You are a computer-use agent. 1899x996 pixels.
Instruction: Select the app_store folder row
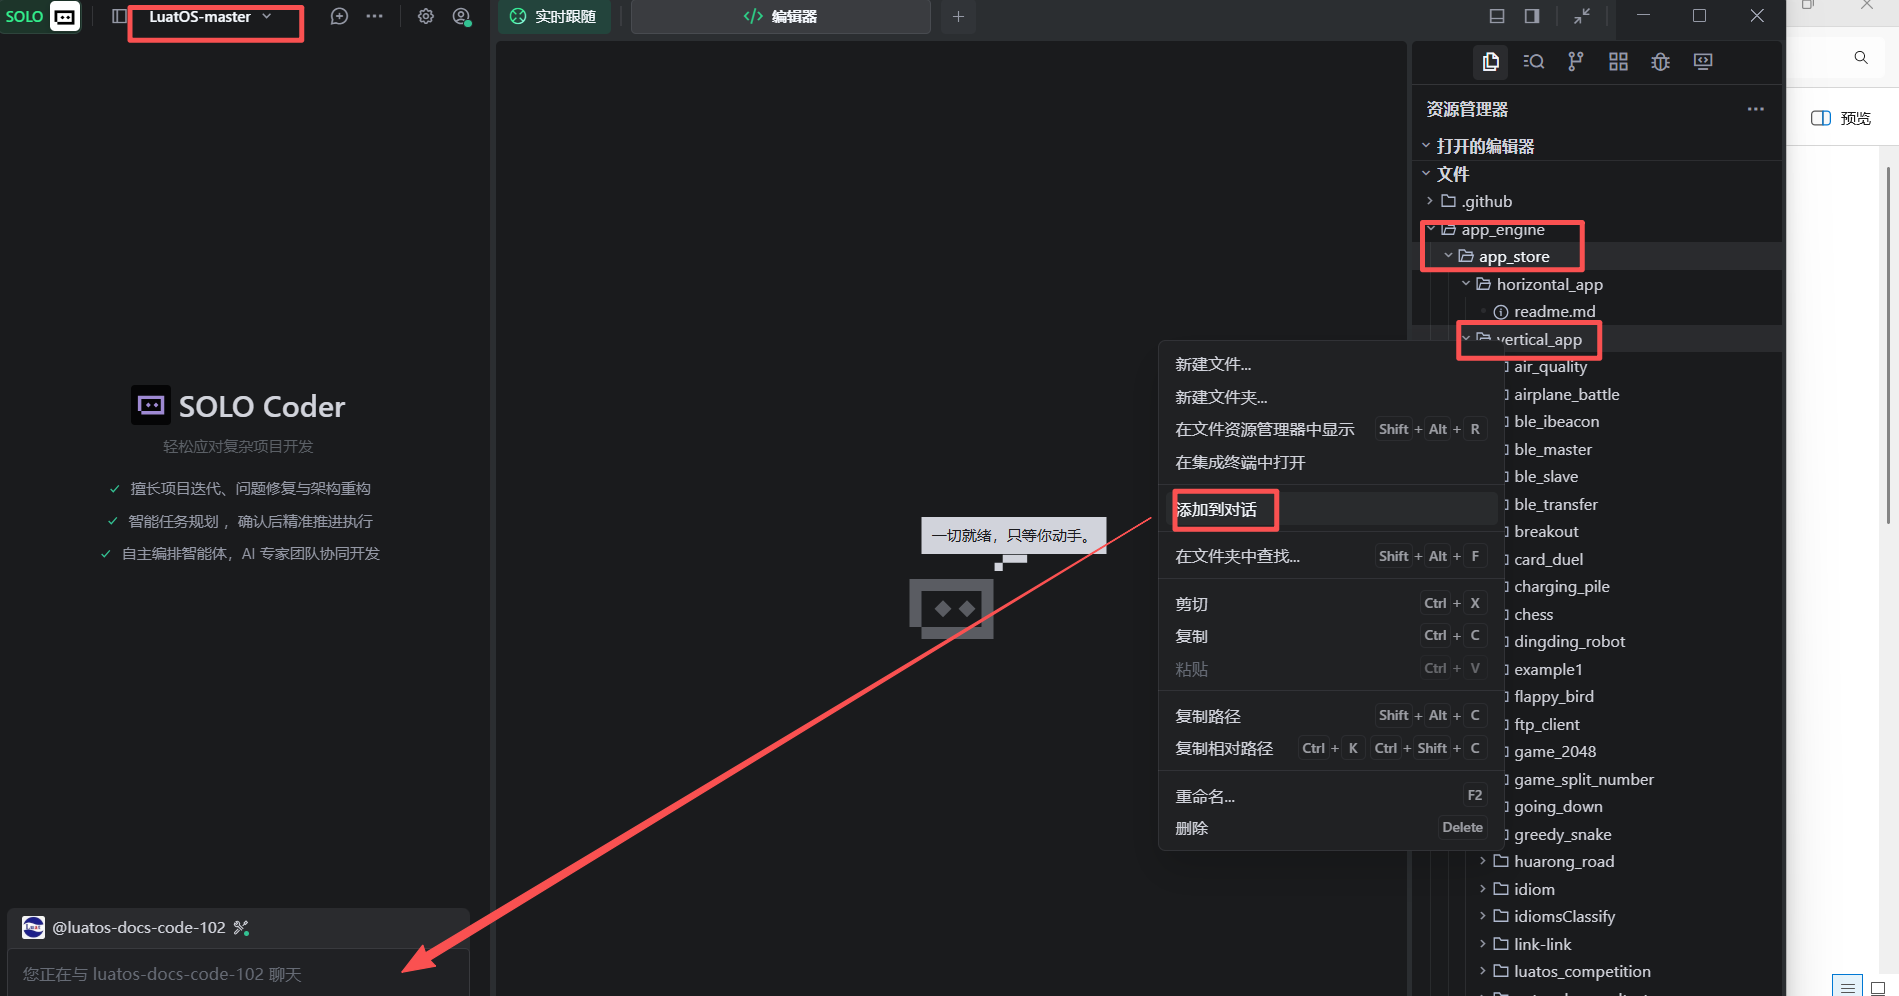click(x=1598, y=256)
